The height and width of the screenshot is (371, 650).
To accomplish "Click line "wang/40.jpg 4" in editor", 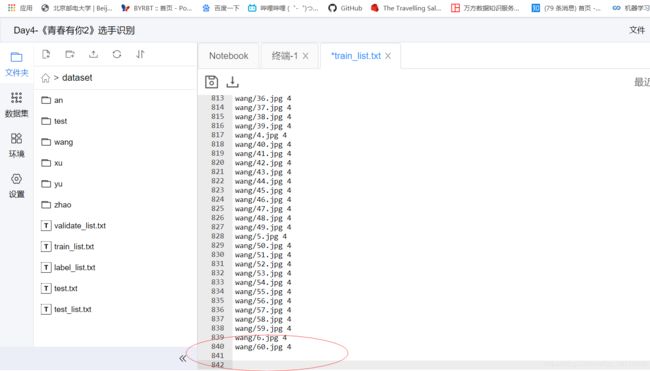I will 263,145.
